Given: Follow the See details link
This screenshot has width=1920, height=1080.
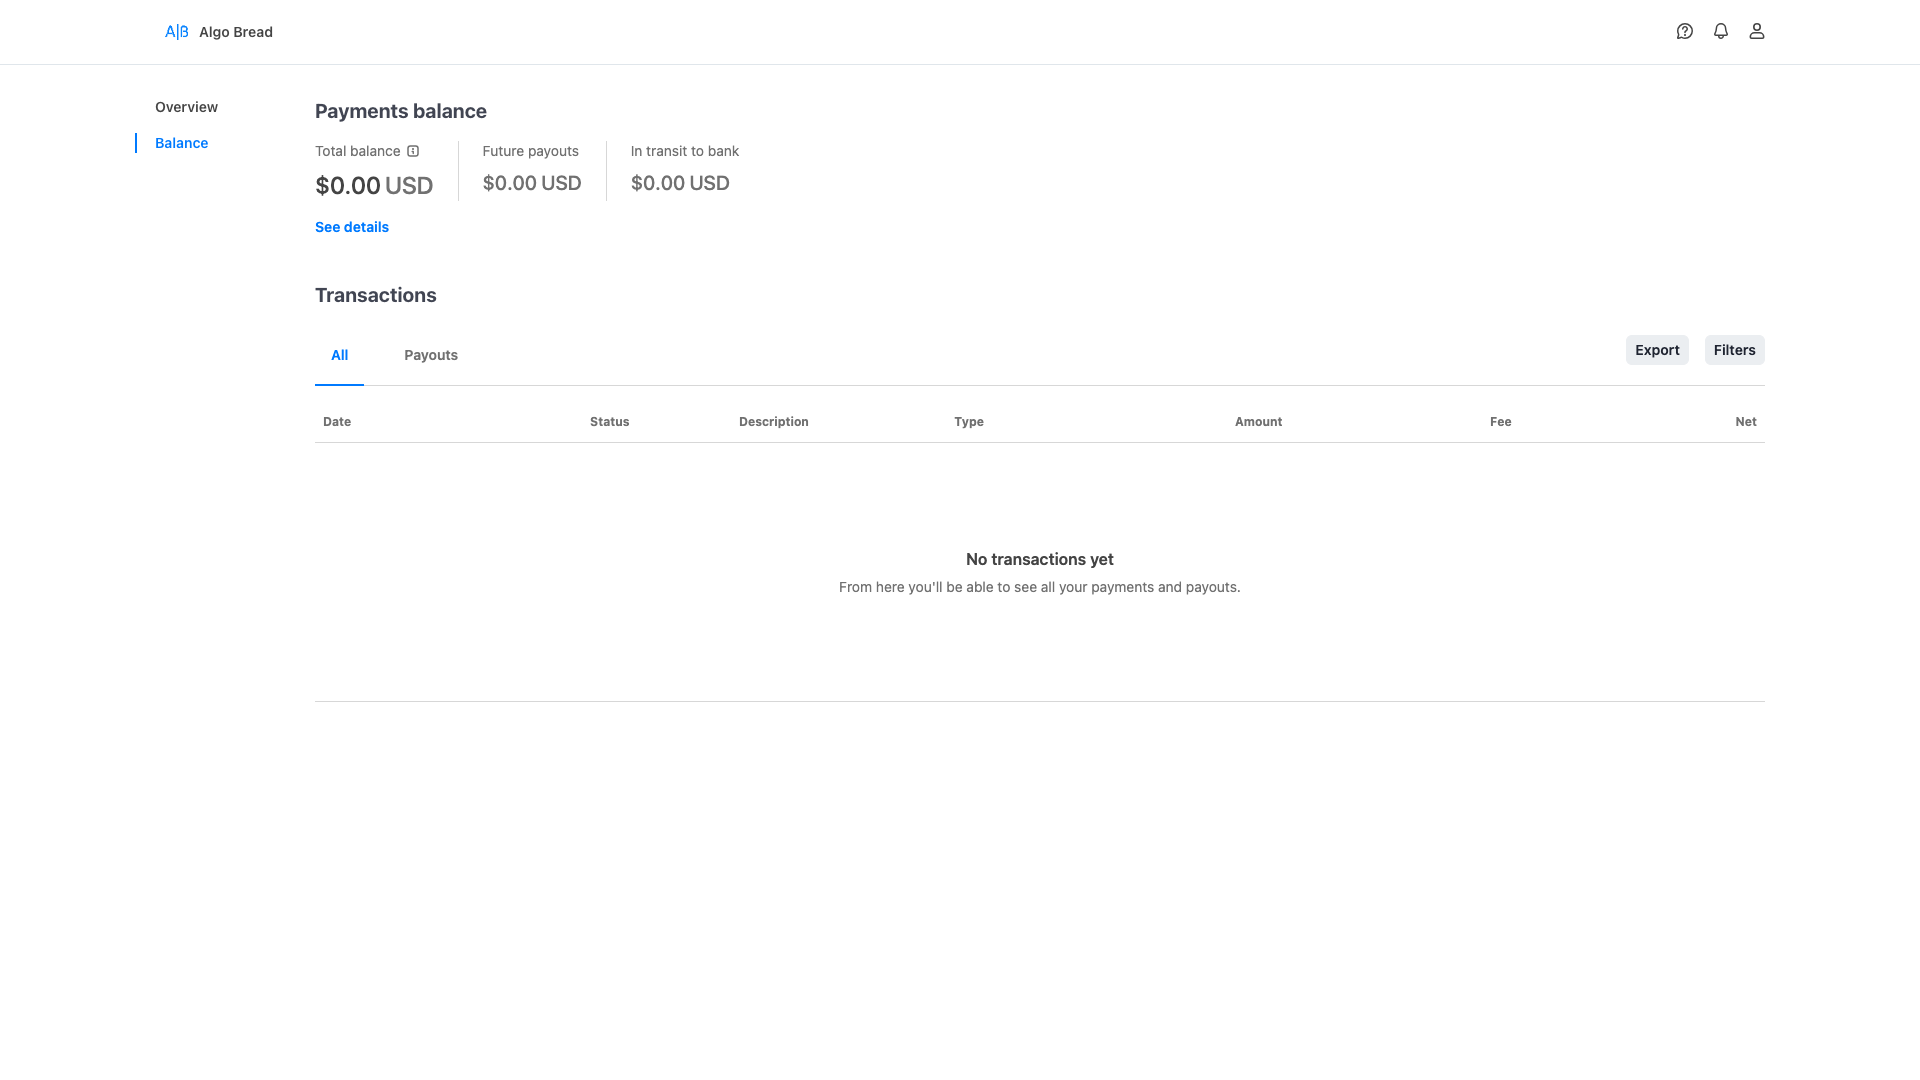Looking at the screenshot, I should point(352,227).
